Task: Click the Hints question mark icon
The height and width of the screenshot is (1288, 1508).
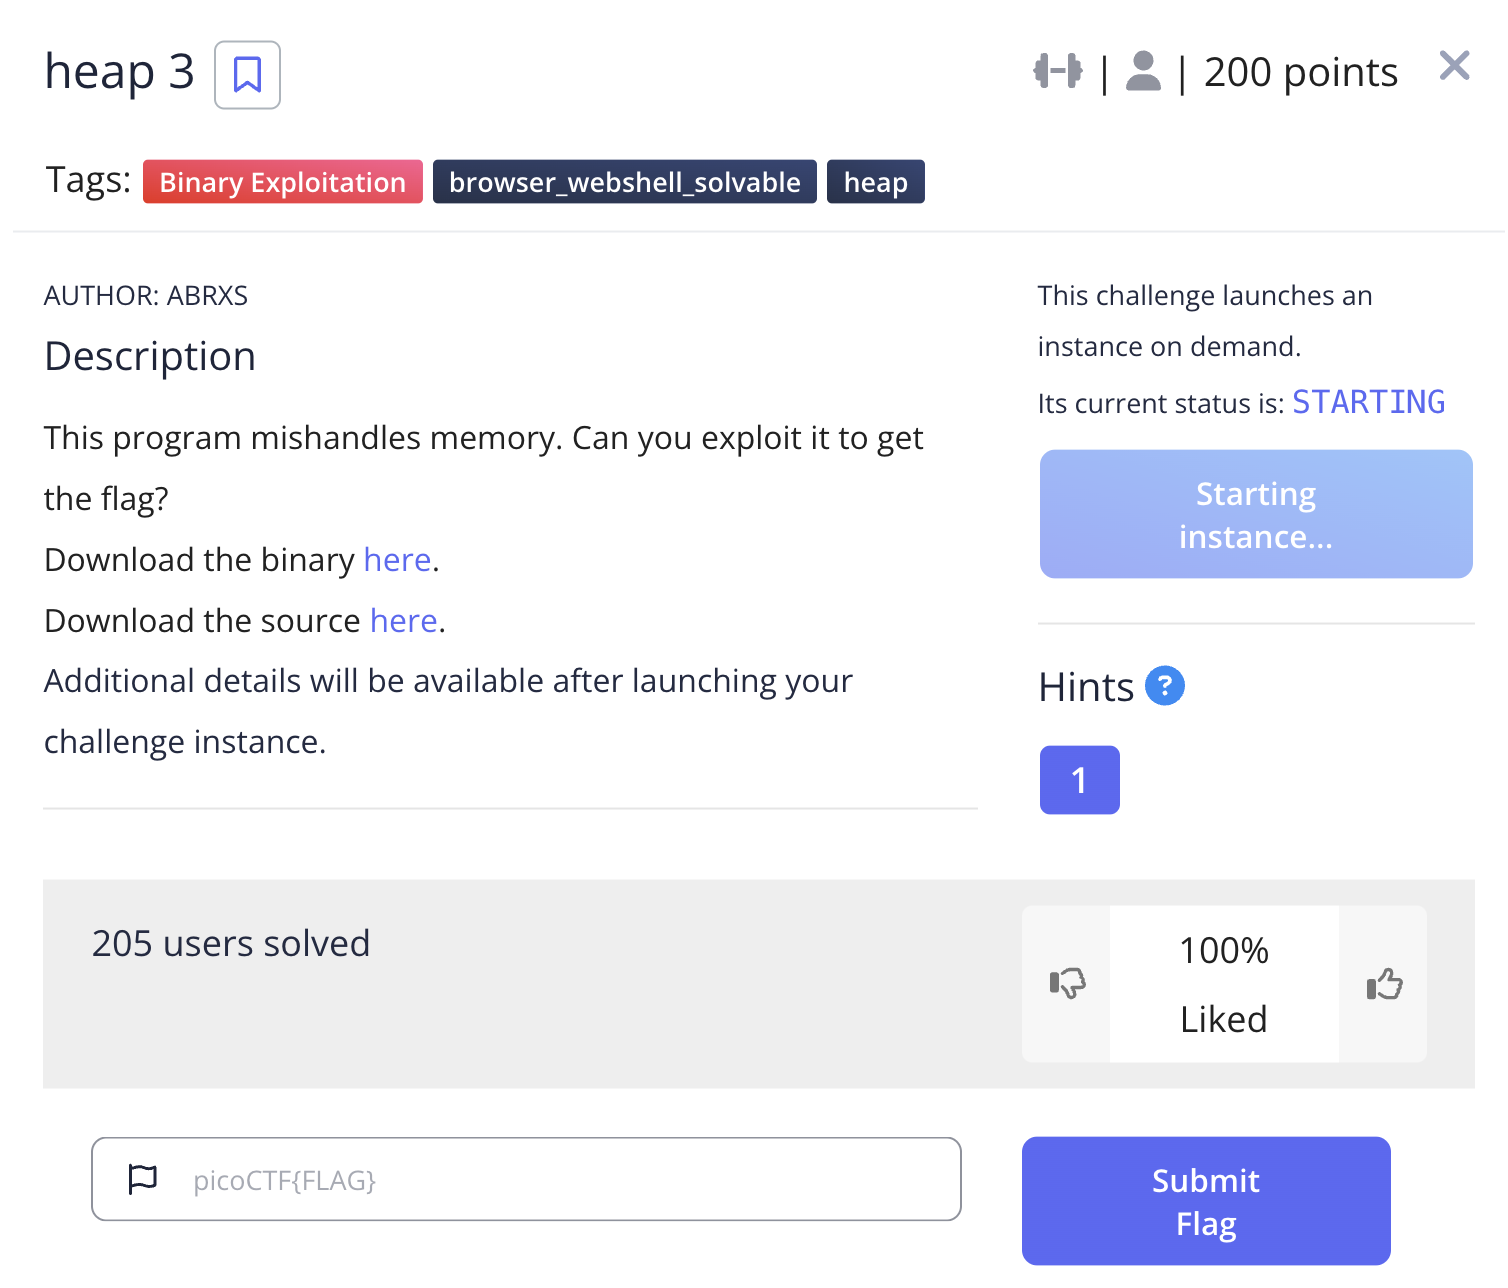Action: [x=1164, y=686]
